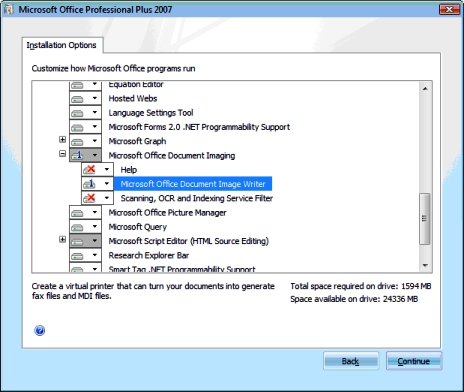Select Microsoft Office Document Imaging item

click(x=172, y=156)
